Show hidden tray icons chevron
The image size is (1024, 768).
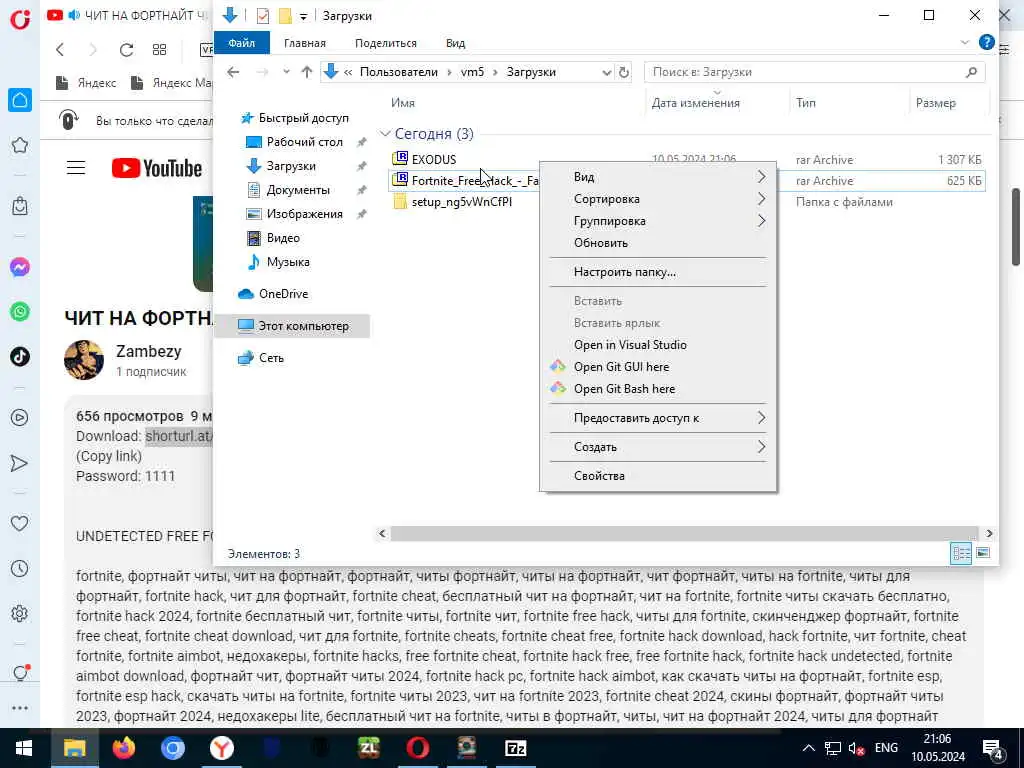(808, 748)
